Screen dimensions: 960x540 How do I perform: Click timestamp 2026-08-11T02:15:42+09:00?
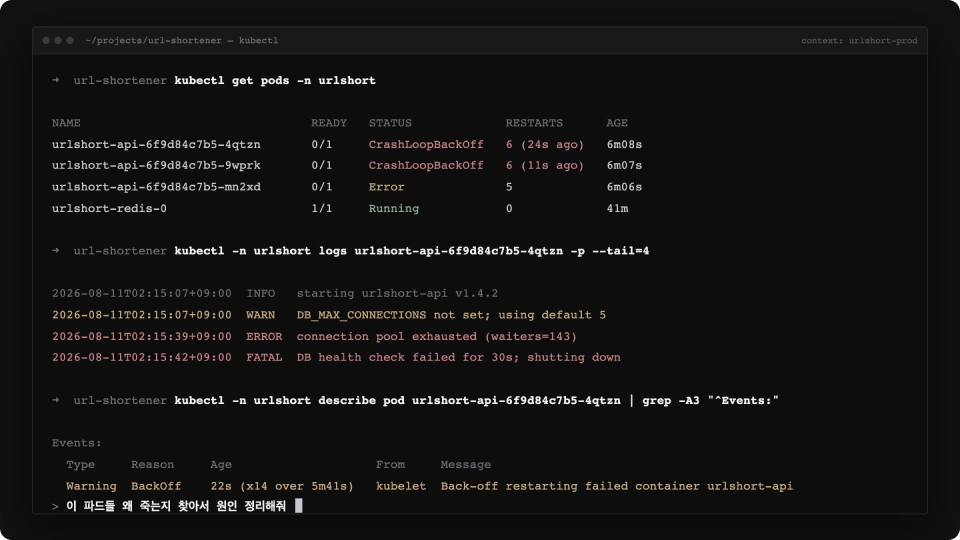point(141,357)
